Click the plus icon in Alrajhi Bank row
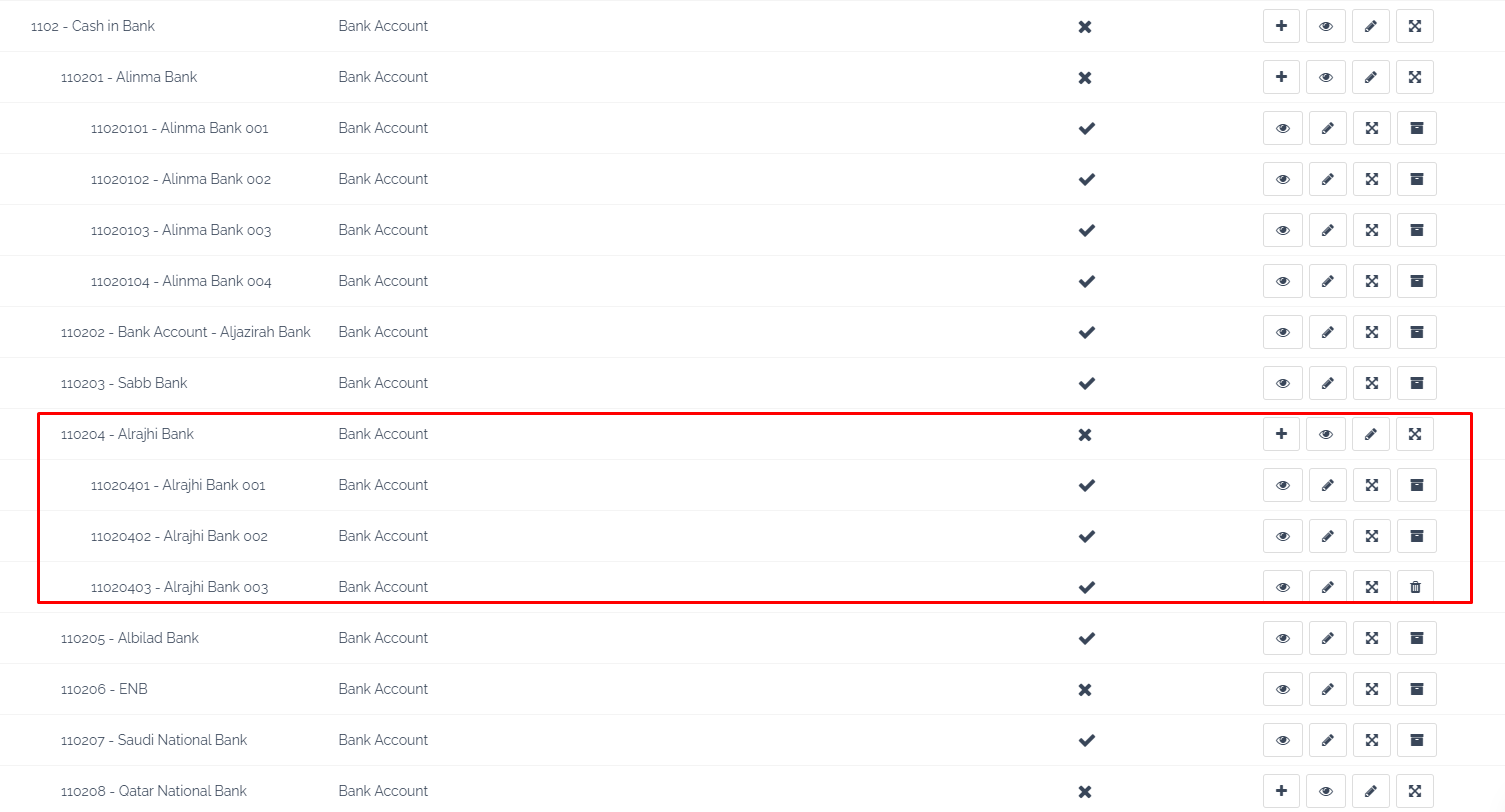Image resolution: width=1505 pixels, height=812 pixels. click(1281, 434)
